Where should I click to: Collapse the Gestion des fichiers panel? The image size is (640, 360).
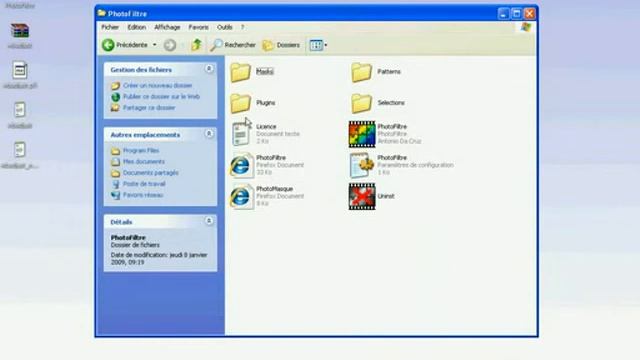(209, 69)
